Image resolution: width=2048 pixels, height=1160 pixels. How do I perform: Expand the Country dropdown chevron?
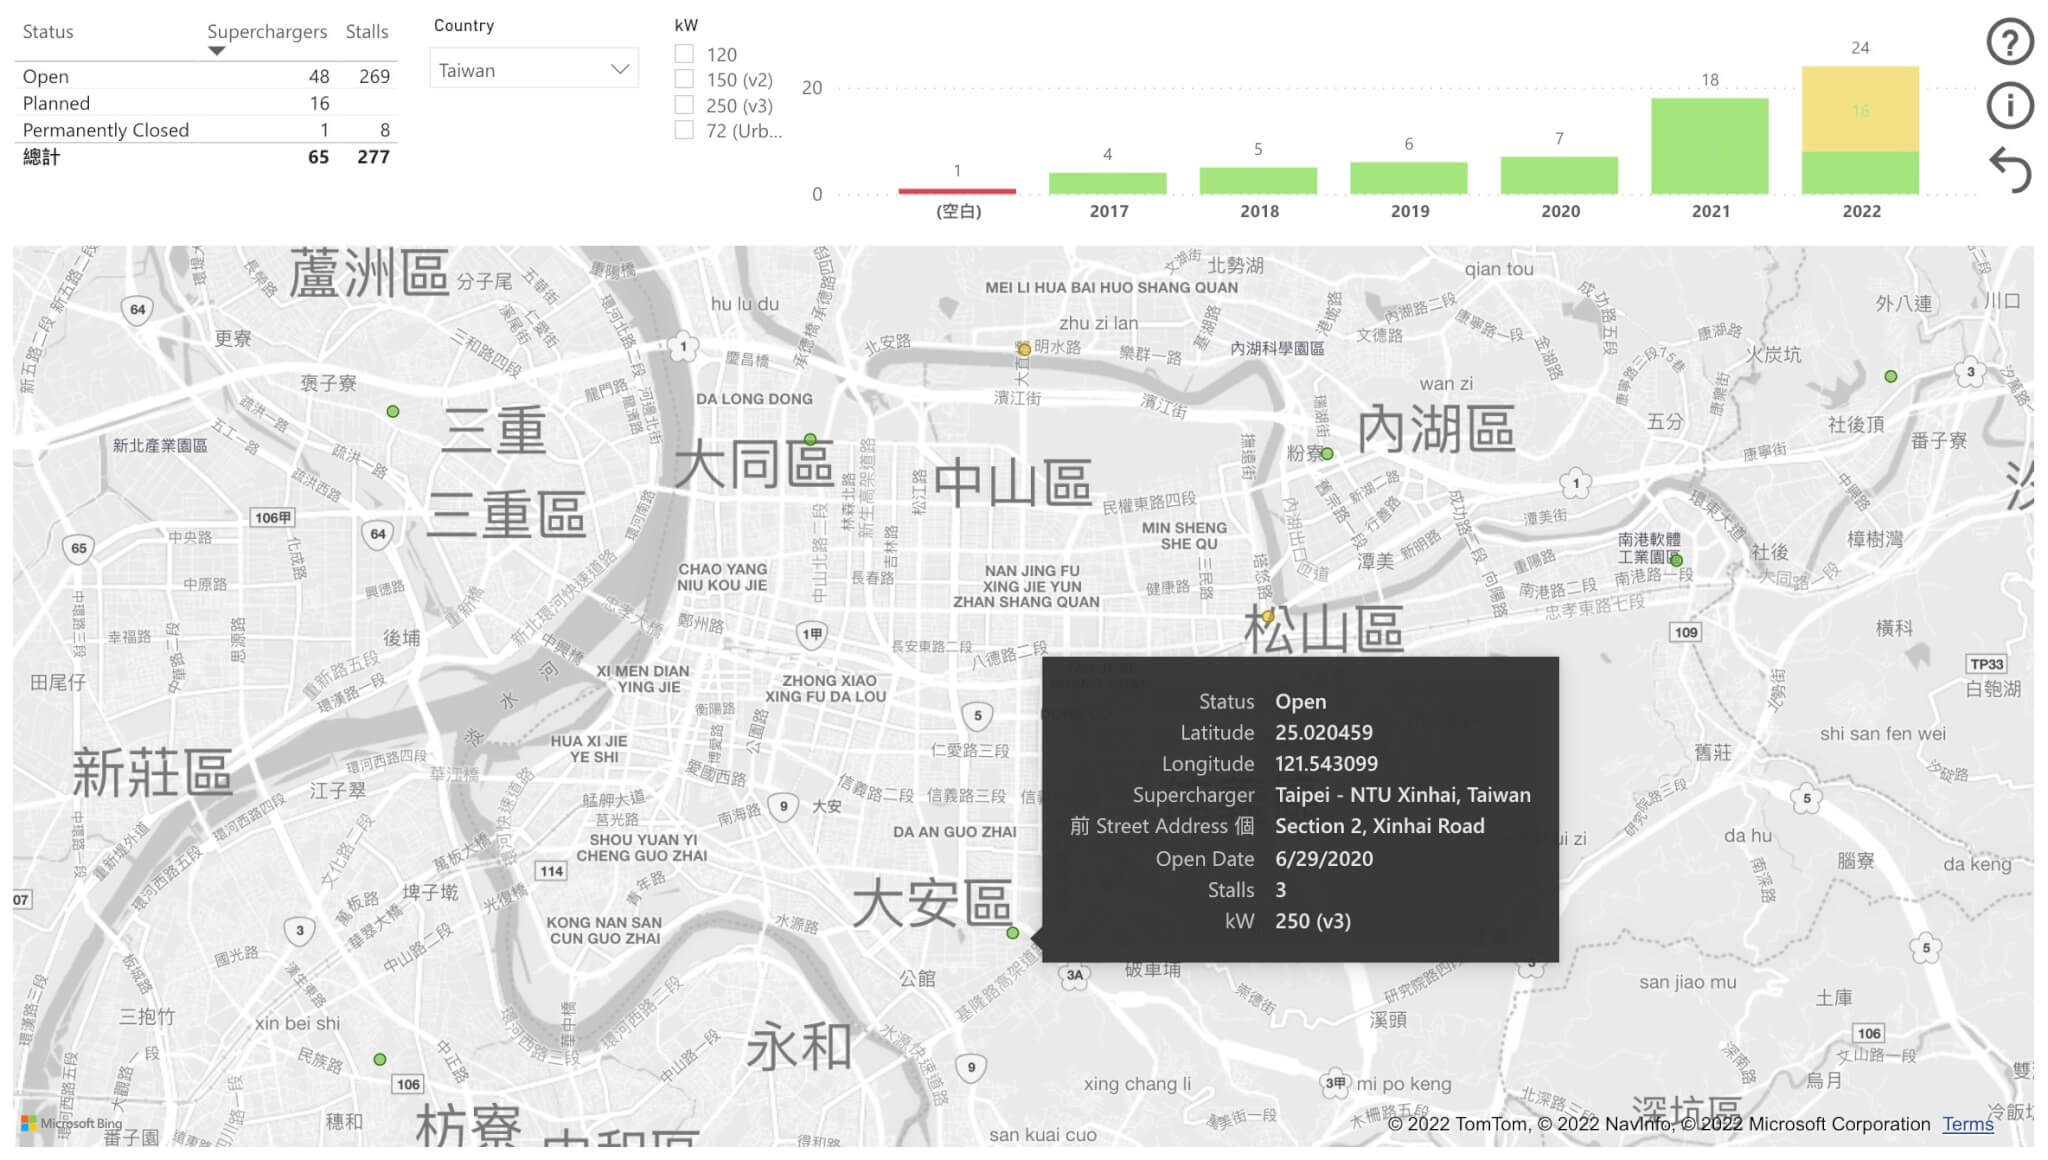pyautogui.click(x=620, y=69)
